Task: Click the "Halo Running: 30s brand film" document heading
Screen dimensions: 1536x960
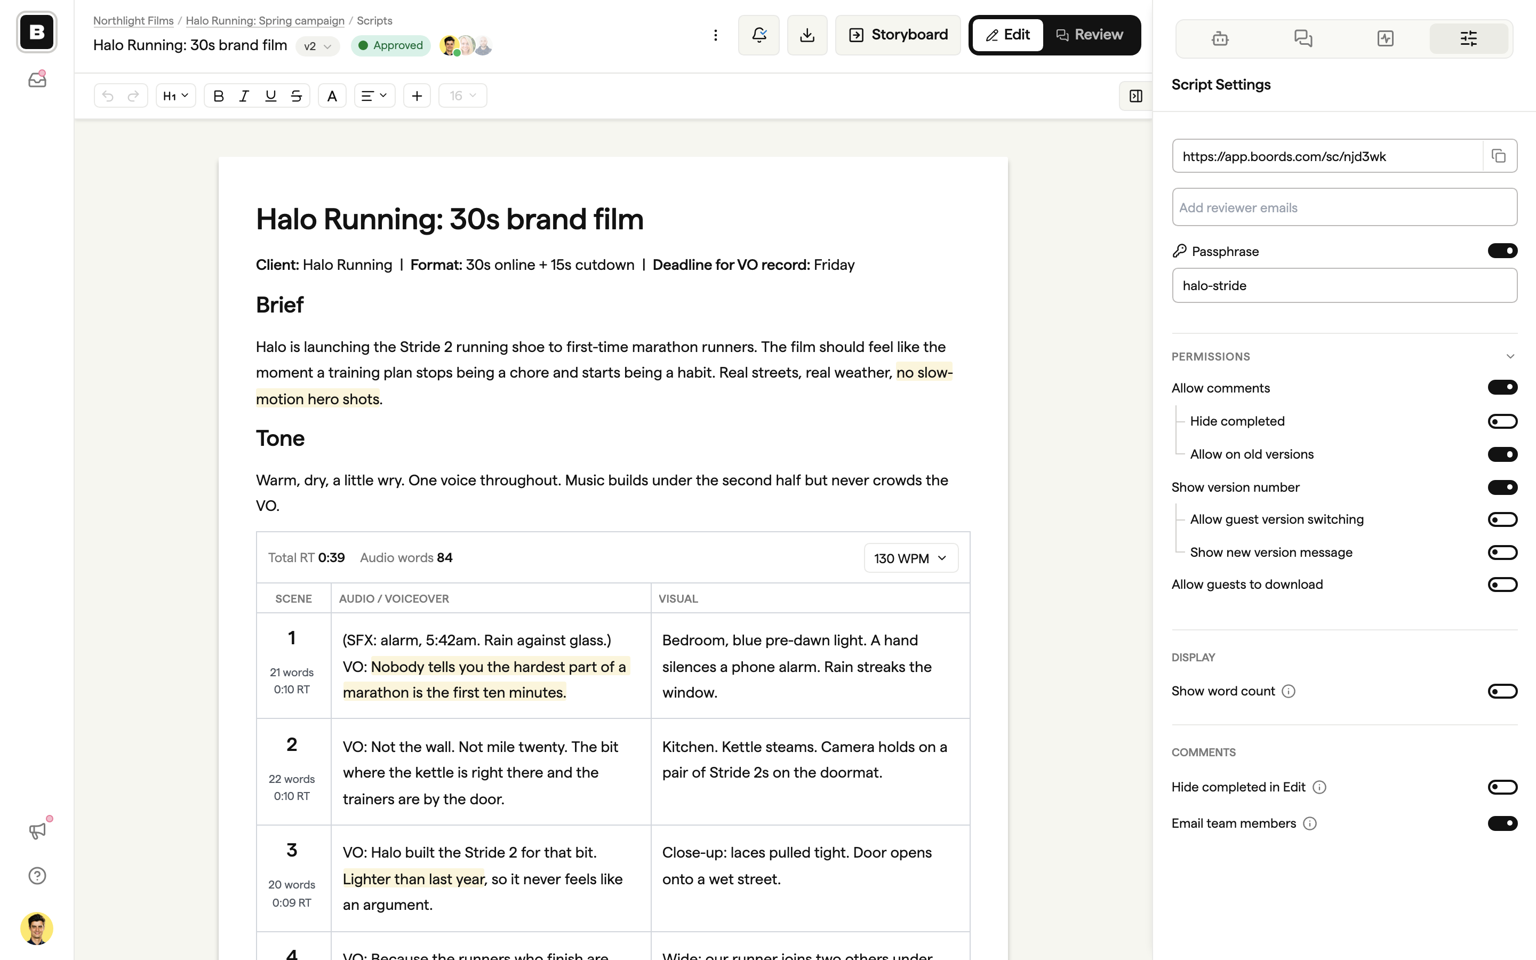Action: pyautogui.click(x=450, y=219)
